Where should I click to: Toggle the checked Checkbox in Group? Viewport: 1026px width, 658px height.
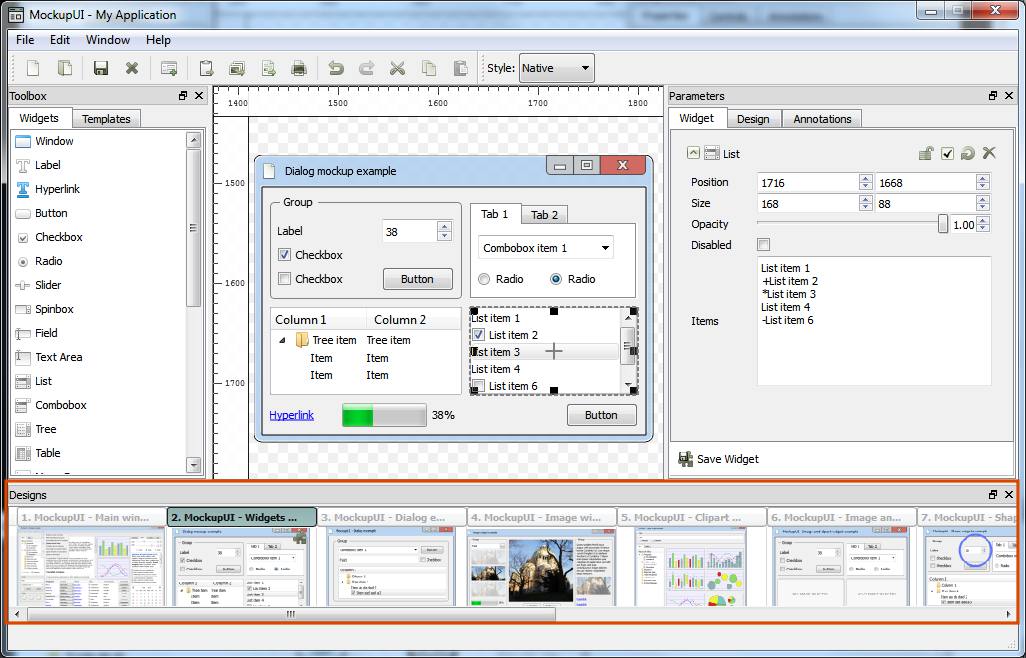click(x=284, y=255)
